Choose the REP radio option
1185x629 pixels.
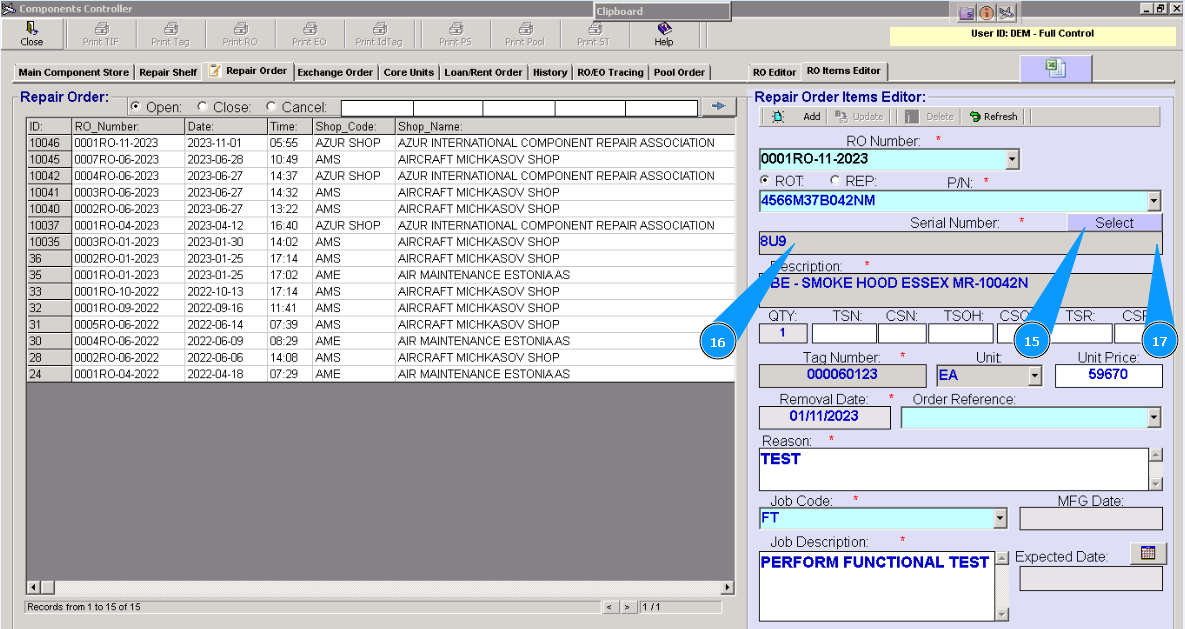[x=835, y=181]
